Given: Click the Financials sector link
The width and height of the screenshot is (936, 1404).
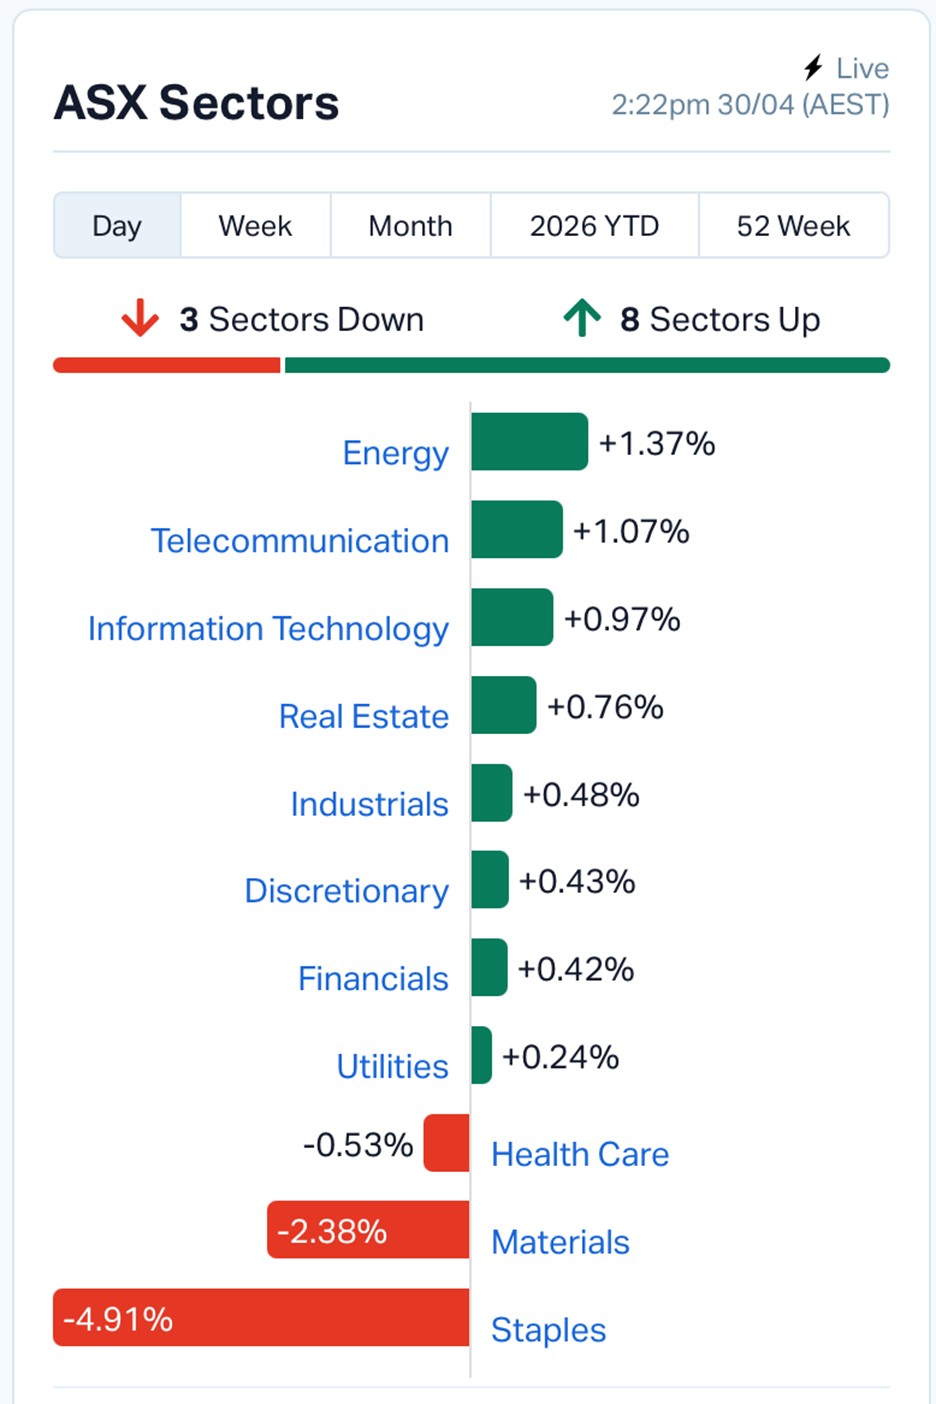Looking at the screenshot, I should click(x=373, y=979).
